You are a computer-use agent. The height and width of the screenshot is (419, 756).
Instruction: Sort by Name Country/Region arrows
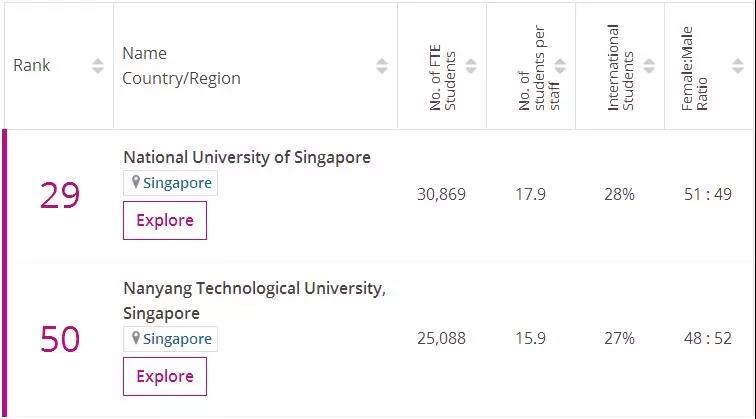tap(382, 66)
